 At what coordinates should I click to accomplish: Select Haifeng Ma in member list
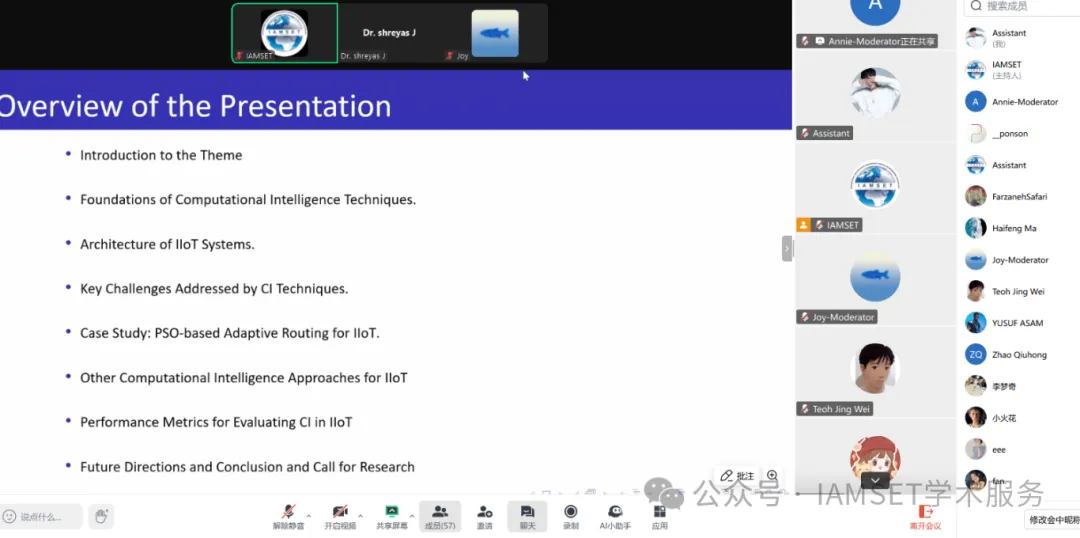coord(1022,228)
